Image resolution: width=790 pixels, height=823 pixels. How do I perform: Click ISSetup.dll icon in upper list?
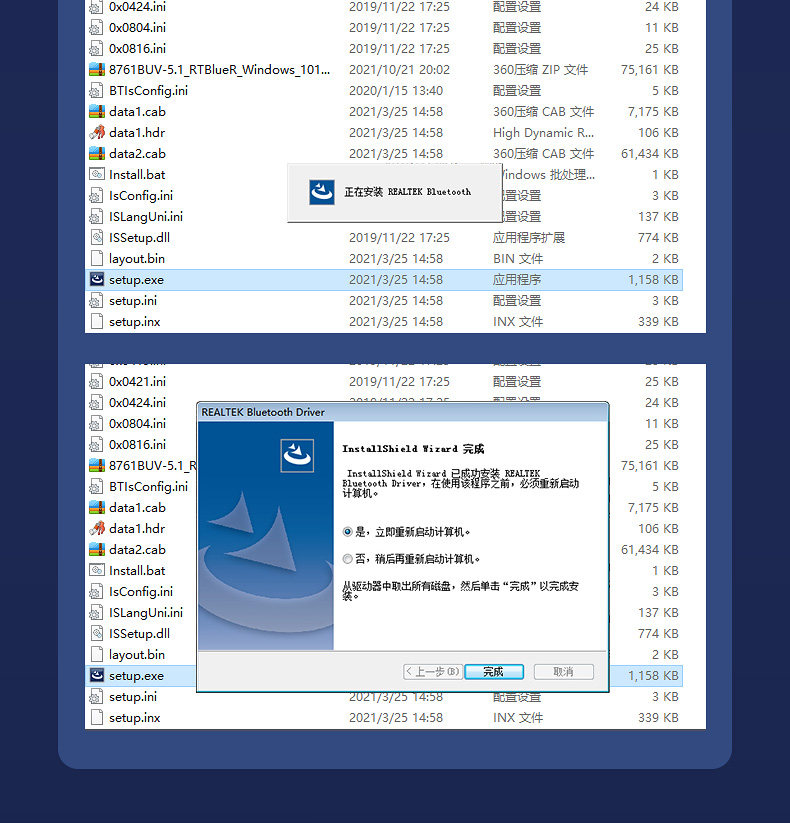pos(97,237)
